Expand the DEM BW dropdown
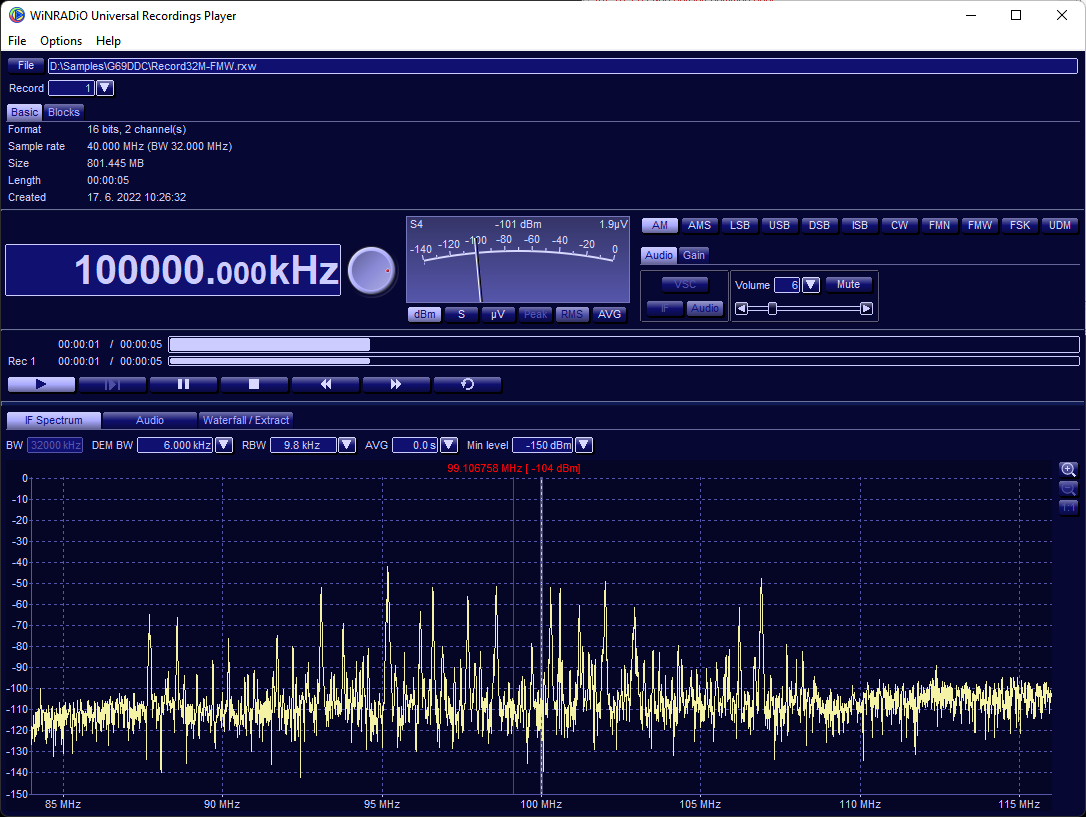This screenshot has height=817, width=1086. pyautogui.click(x=224, y=445)
